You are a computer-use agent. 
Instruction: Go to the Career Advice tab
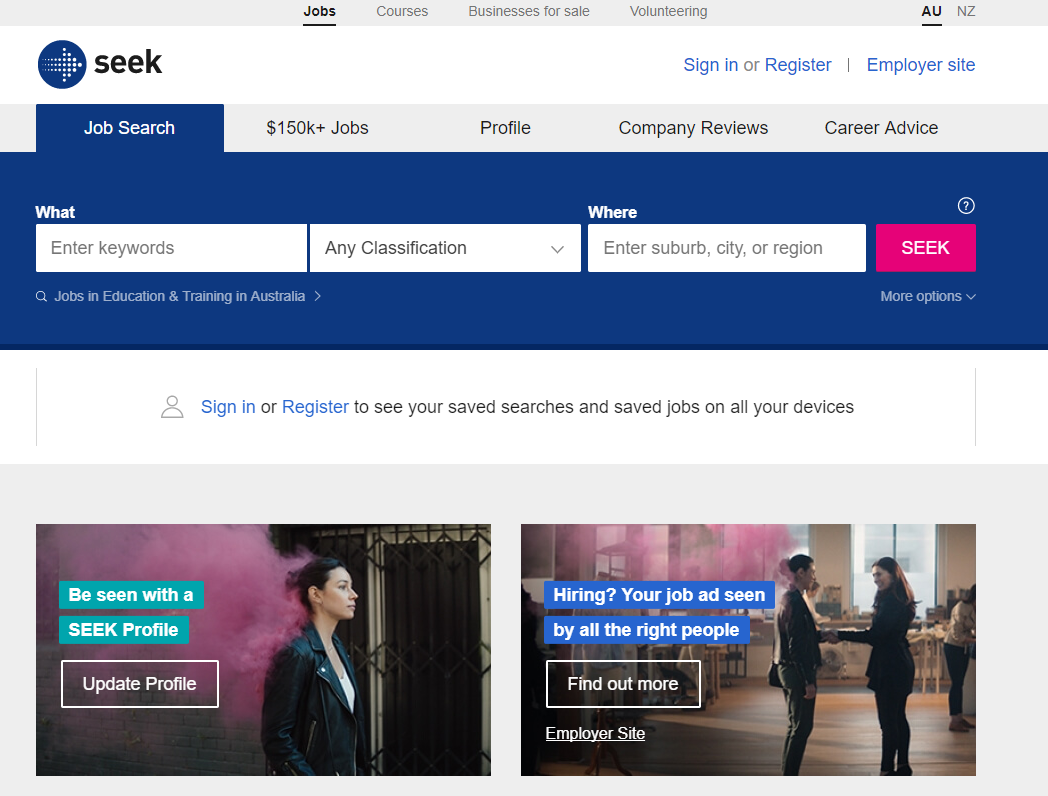tap(881, 128)
